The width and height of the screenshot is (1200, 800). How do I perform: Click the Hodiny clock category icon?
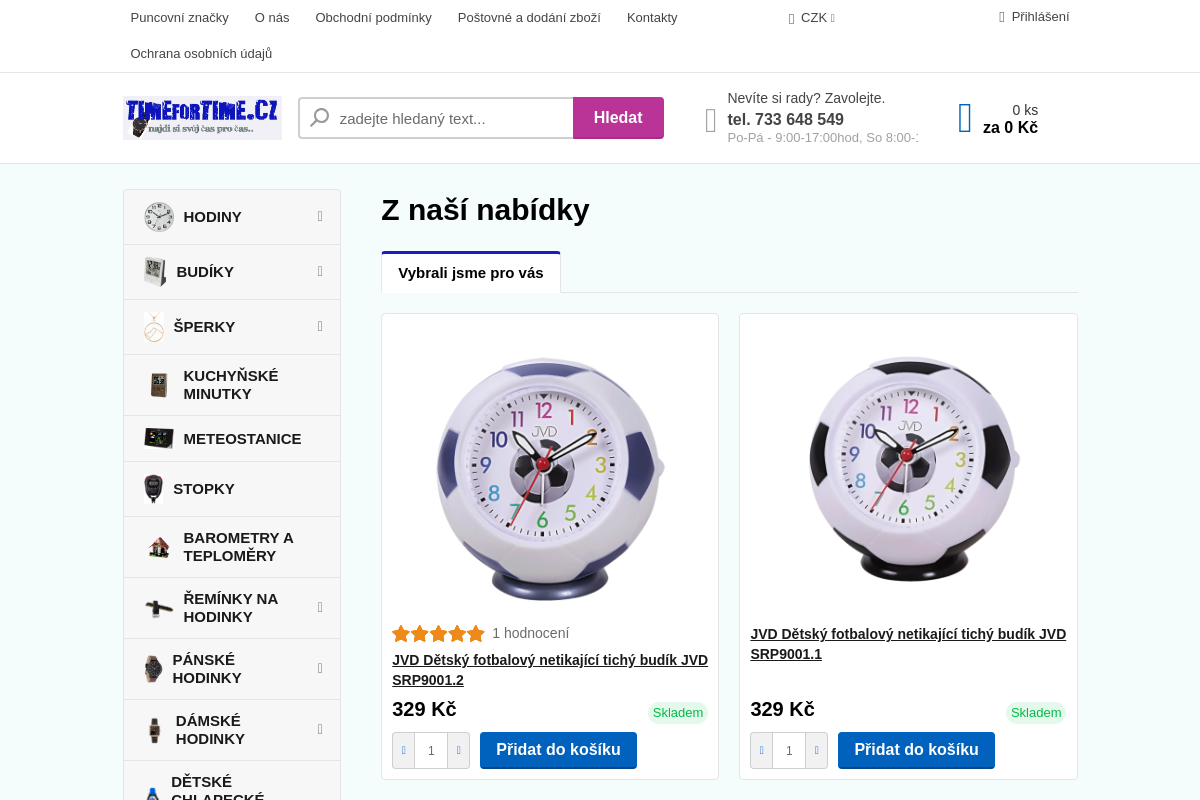[x=158, y=217]
